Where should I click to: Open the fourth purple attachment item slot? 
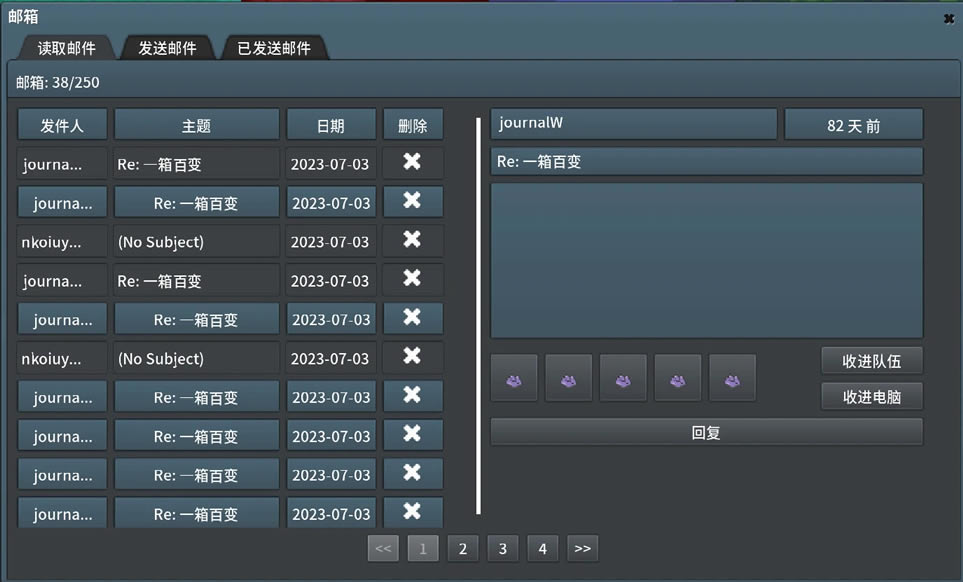coord(677,377)
